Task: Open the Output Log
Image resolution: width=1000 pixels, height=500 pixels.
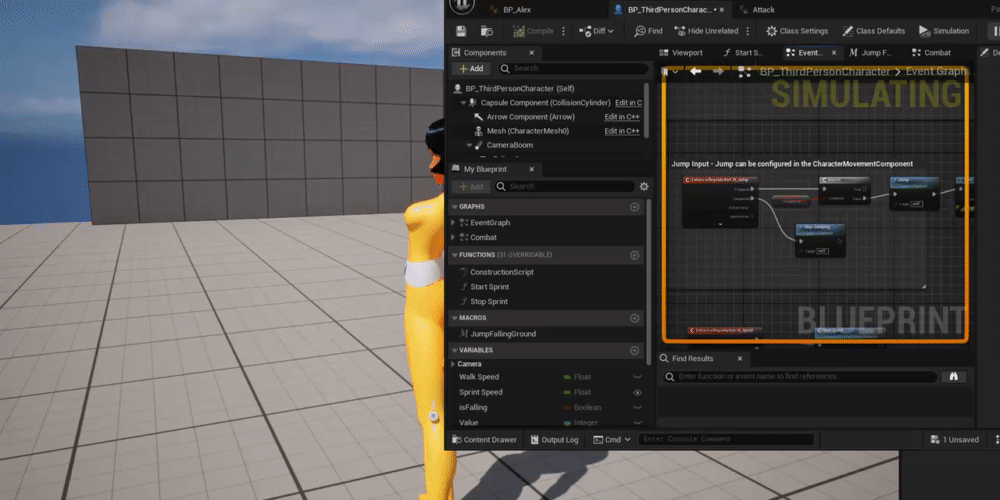Action: tap(554, 439)
